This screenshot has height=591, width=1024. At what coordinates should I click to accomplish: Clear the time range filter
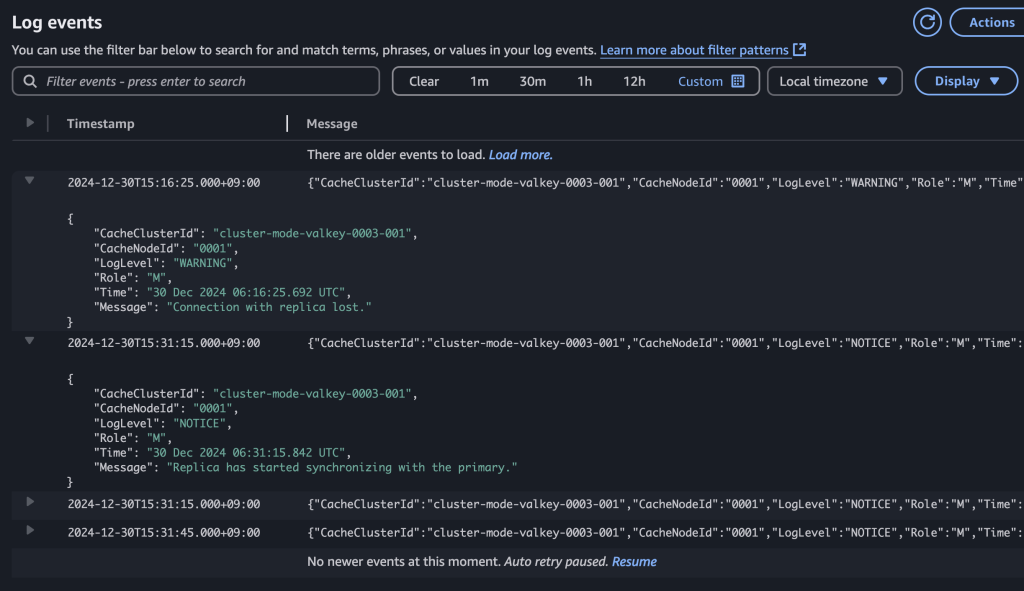[424, 81]
